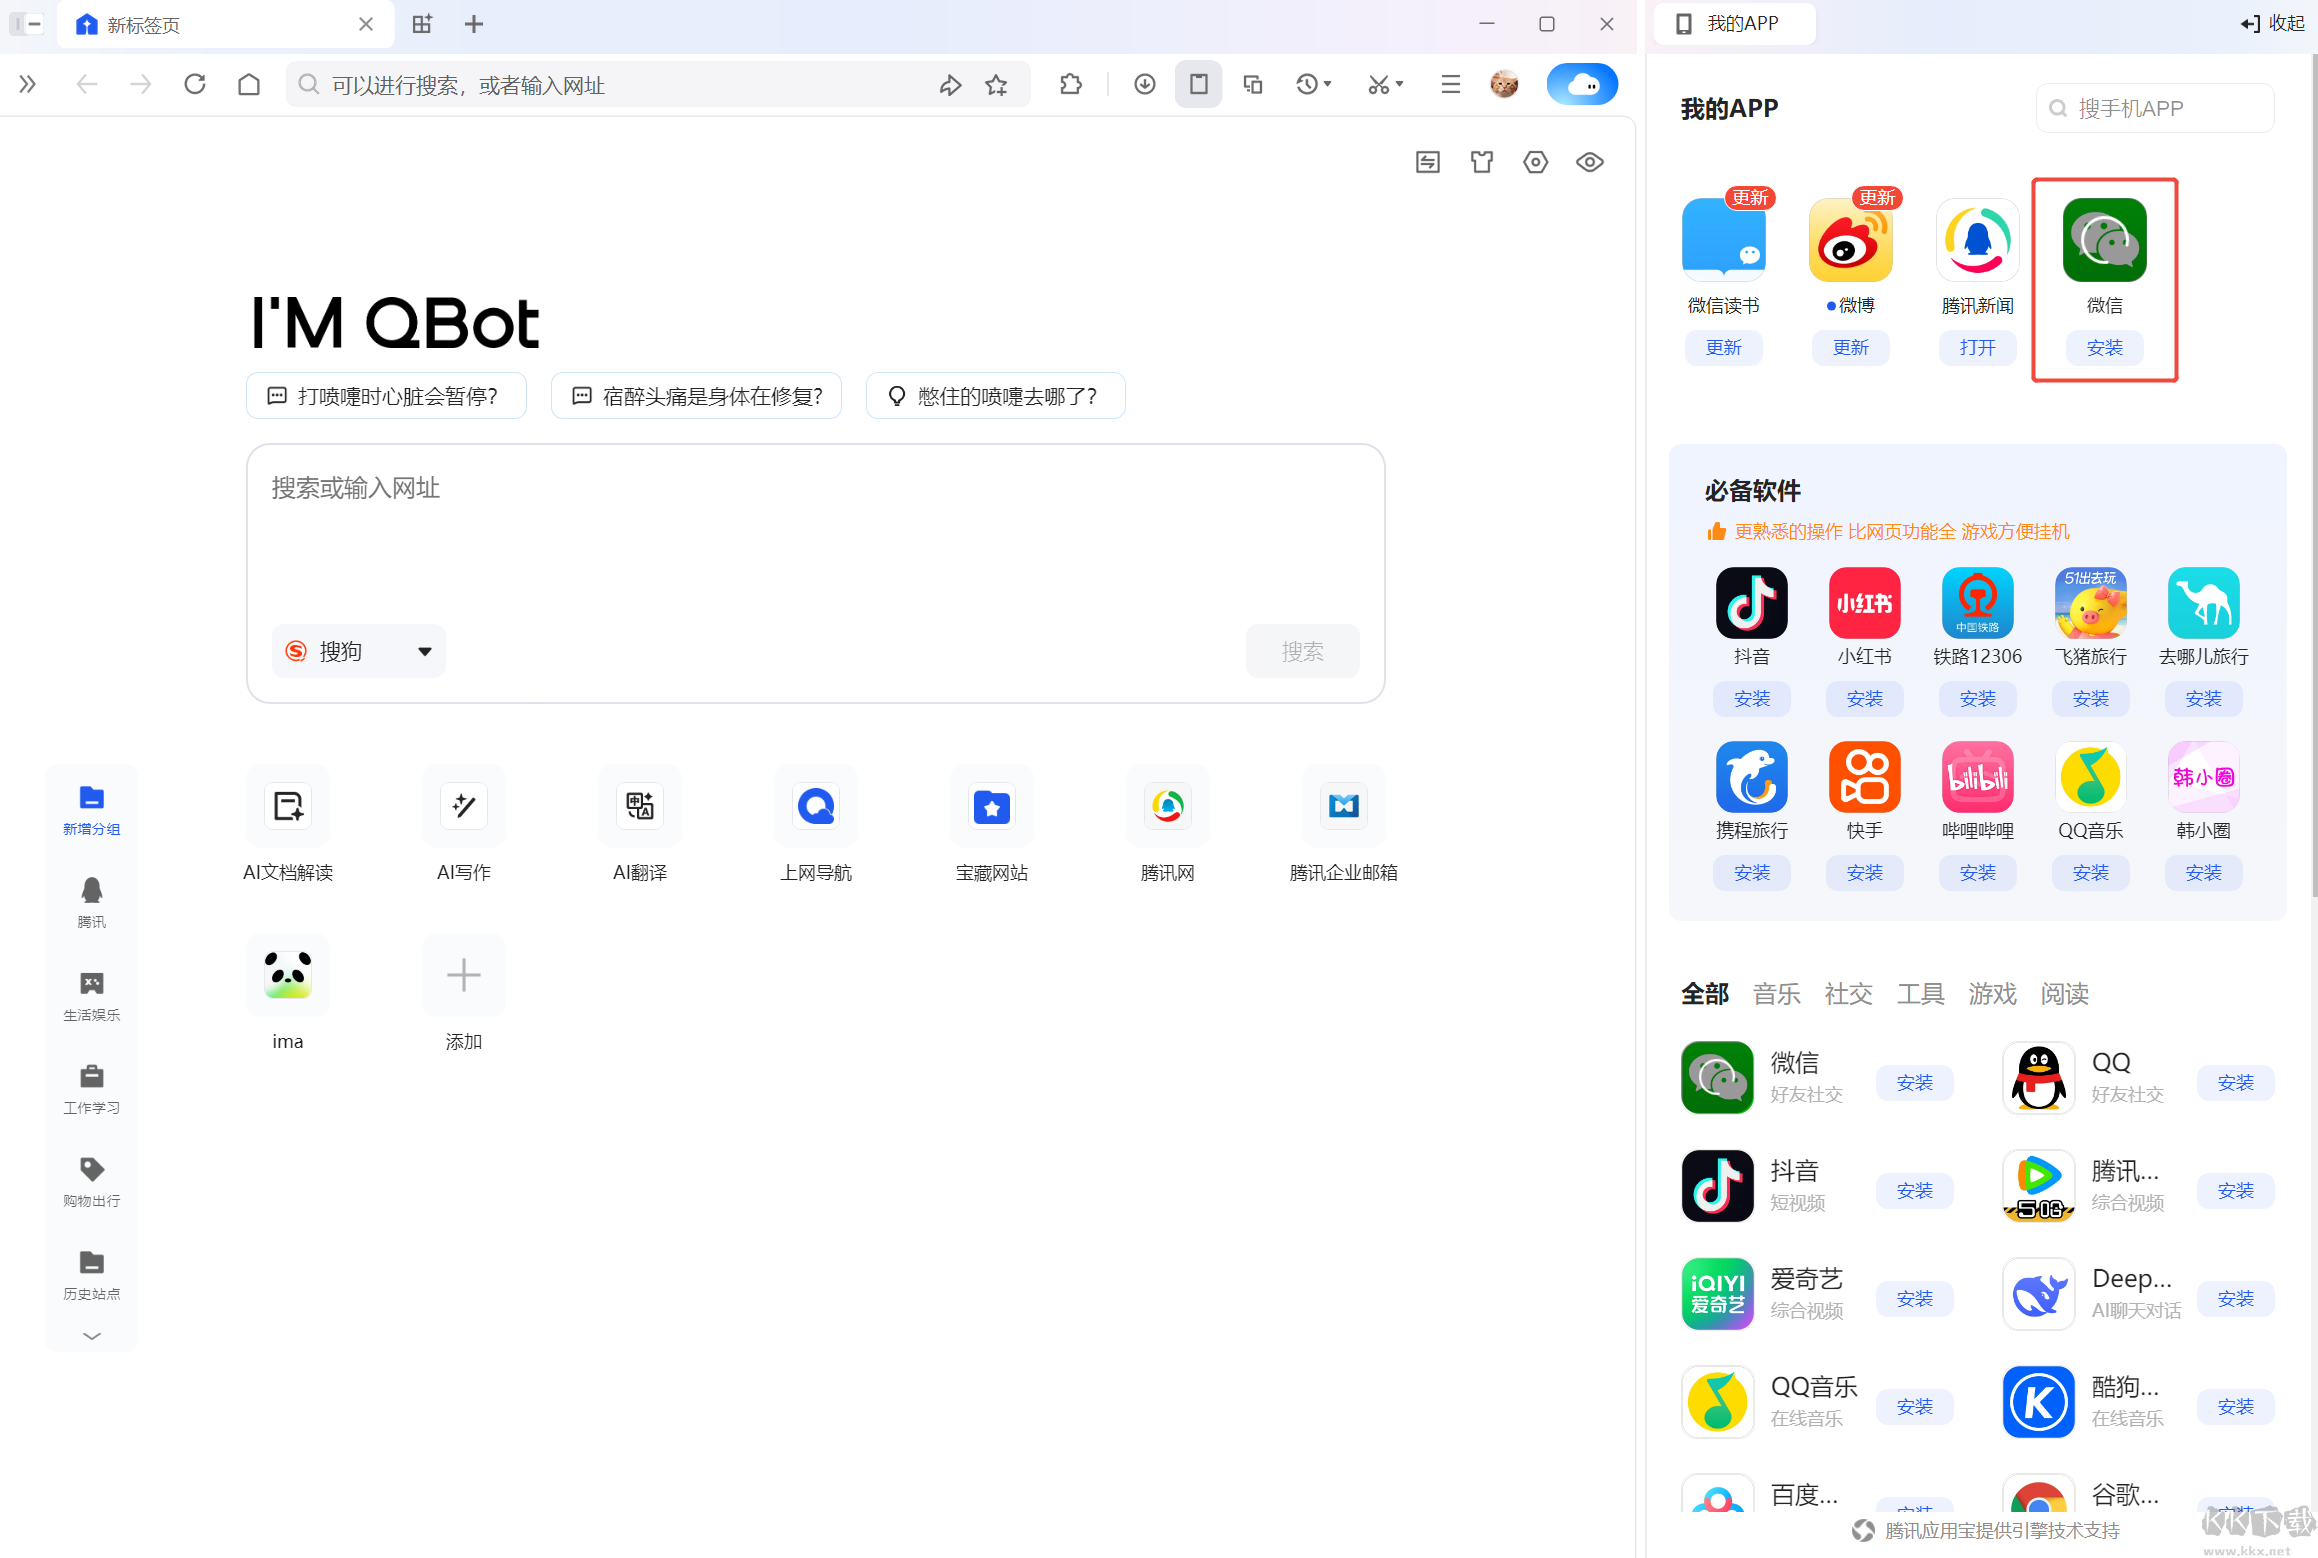Take a screenshot with the scissors tool
The height and width of the screenshot is (1558, 2318).
click(1380, 84)
